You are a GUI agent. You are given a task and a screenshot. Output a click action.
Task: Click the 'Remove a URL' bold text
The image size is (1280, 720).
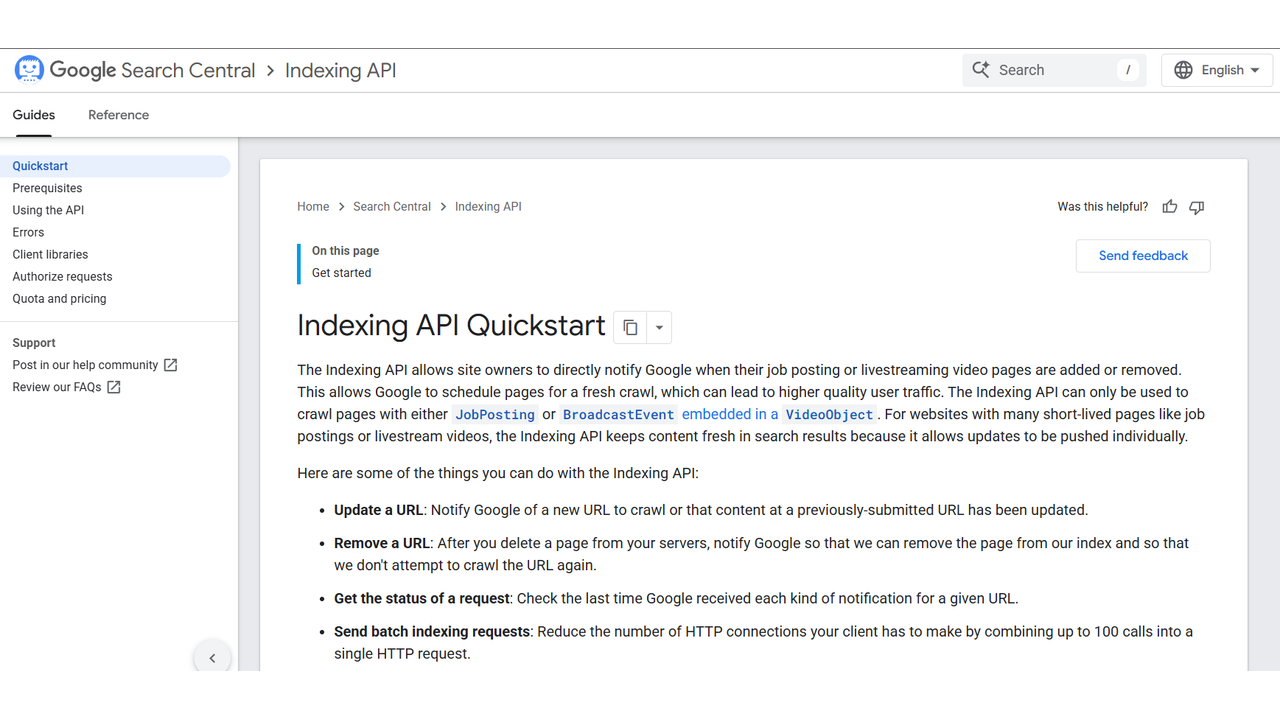pos(382,543)
